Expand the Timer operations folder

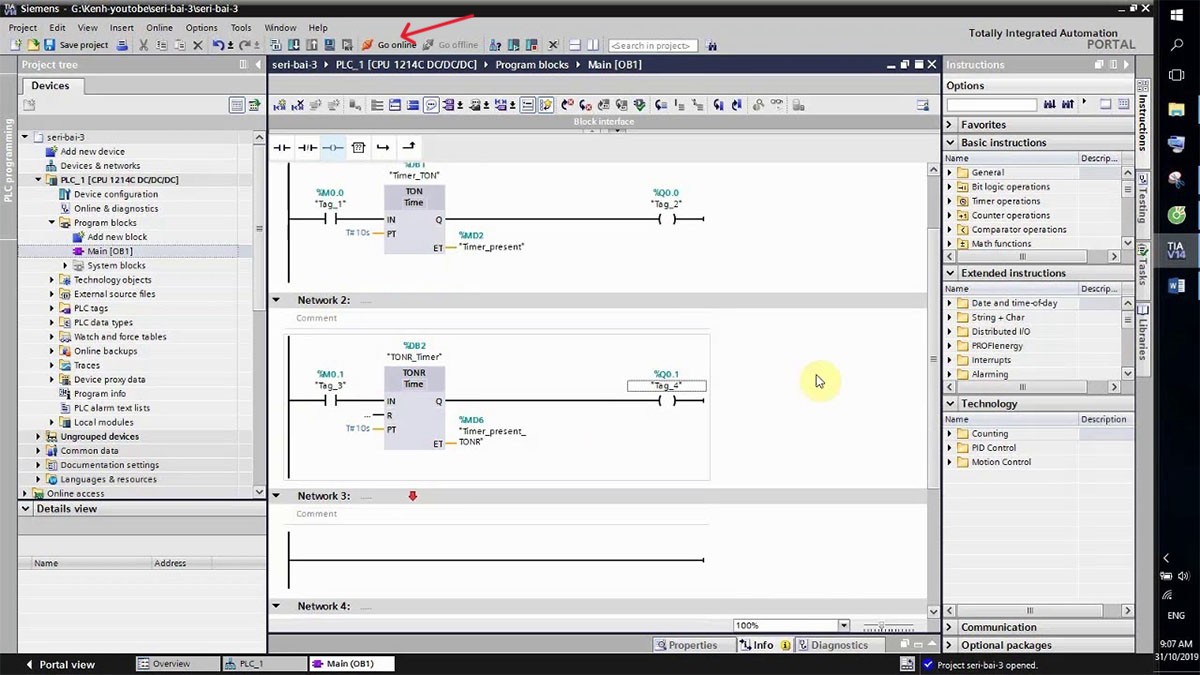coord(950,201)
